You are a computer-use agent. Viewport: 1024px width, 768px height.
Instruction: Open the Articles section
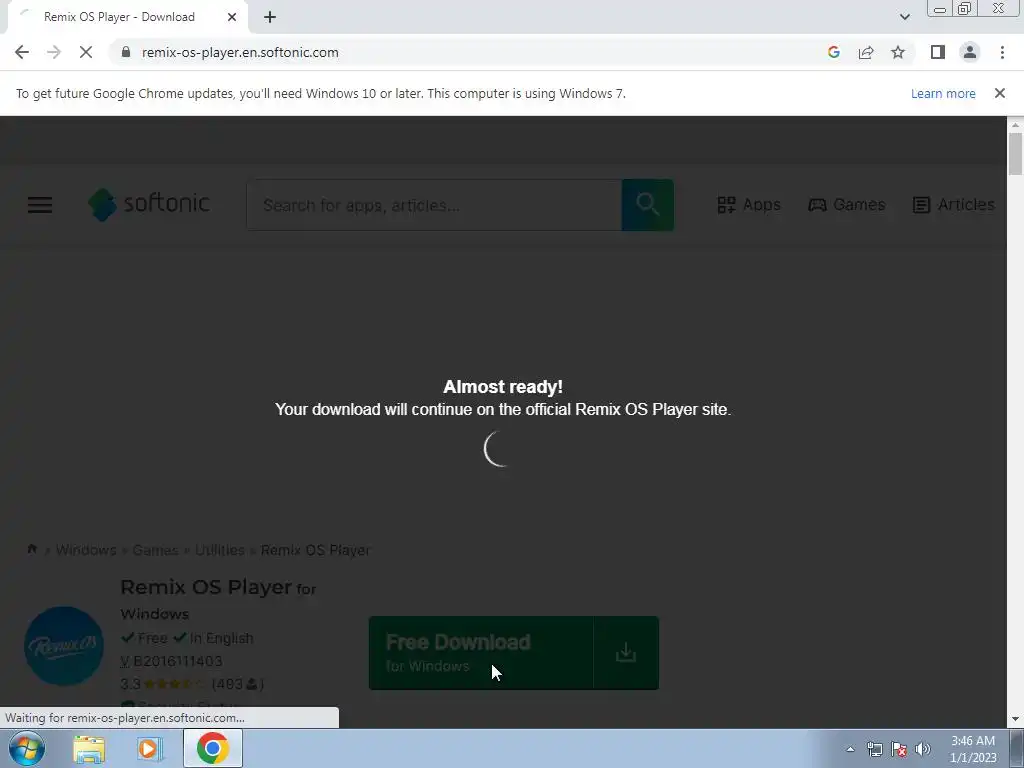click(x=953, y=204)
